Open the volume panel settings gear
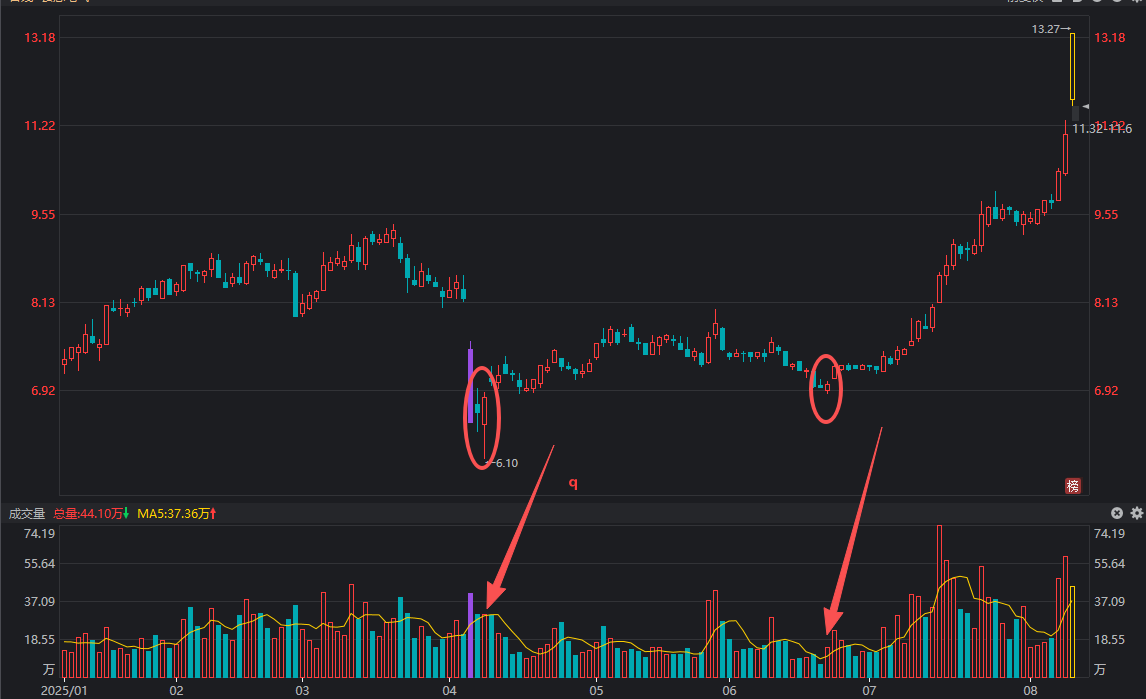The image size is (1146, 699). coord(1136,513)
